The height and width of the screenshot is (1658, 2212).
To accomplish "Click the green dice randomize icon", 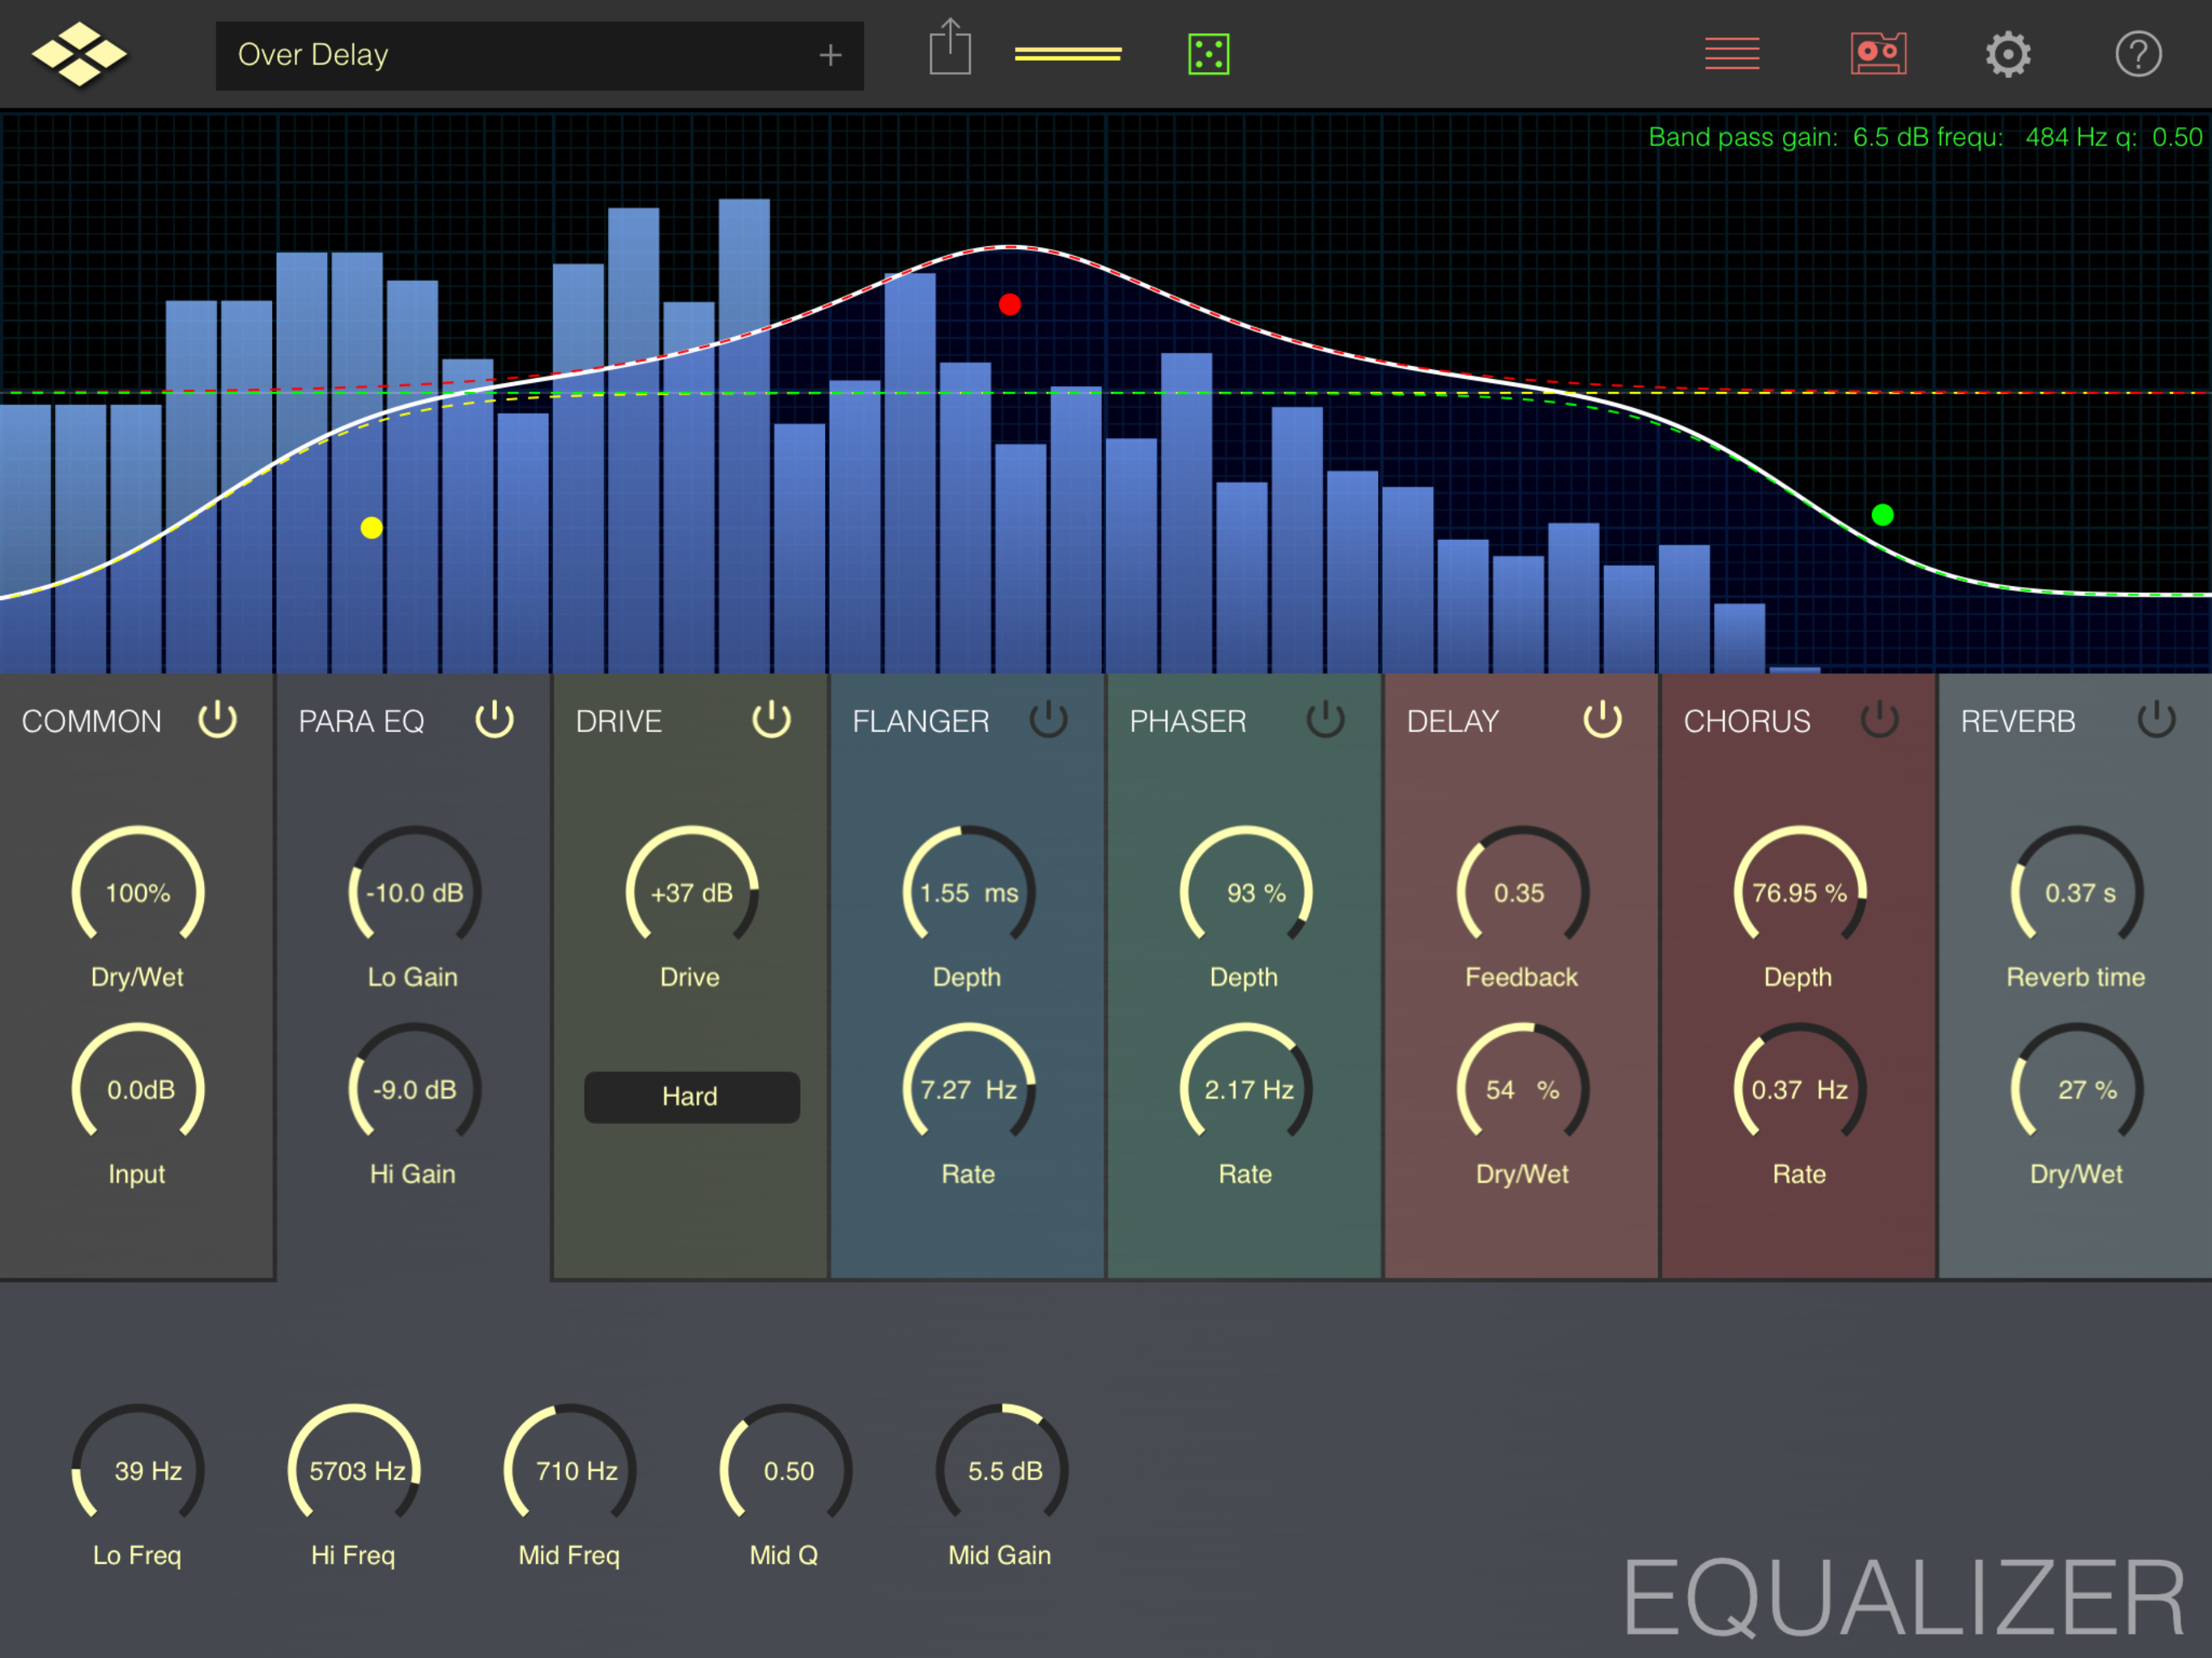I will click(x=1208, y=54).
